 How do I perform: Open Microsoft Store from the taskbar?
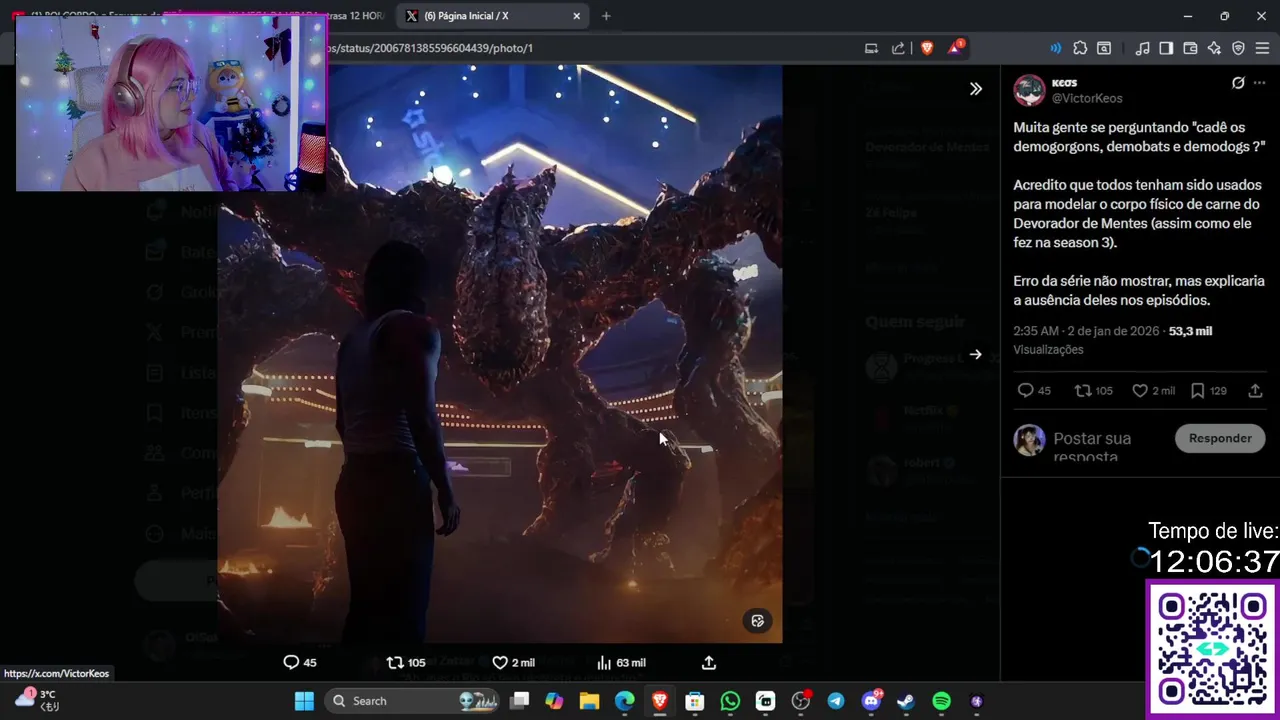[x=695, y=701]
